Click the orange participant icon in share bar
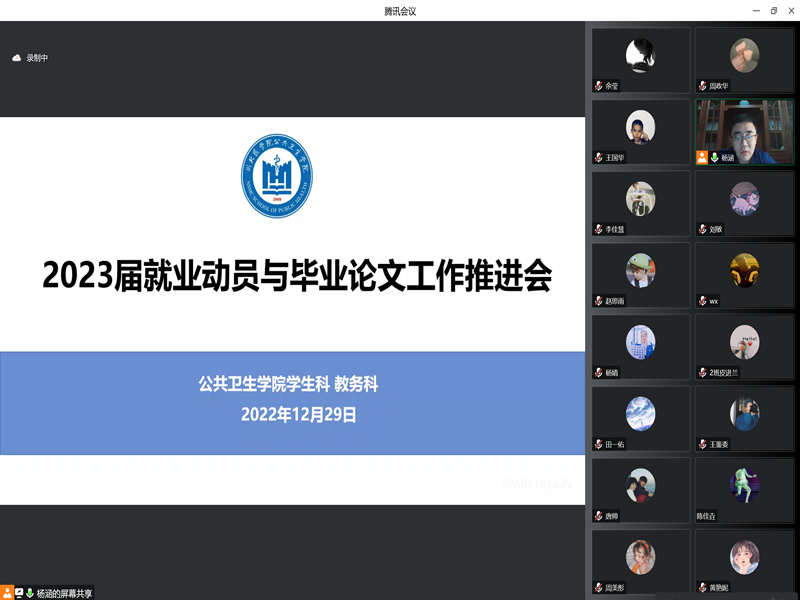This screenshot has width=800, height=600. (7, 592)
